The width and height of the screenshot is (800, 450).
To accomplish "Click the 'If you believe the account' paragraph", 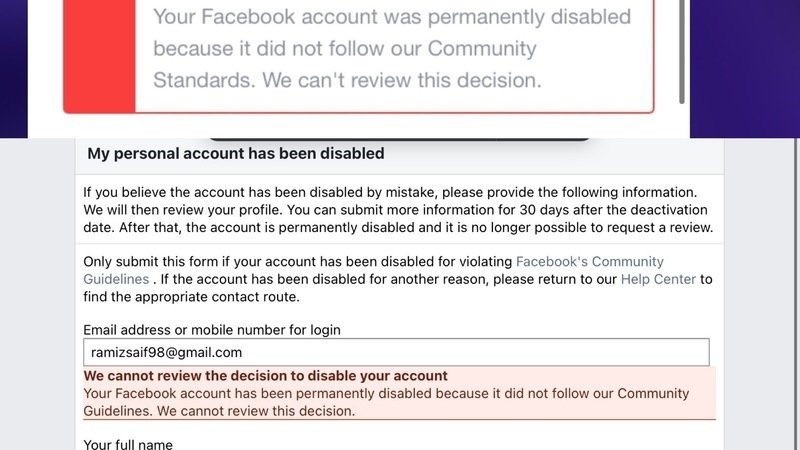I will click(x=389, y=191).
